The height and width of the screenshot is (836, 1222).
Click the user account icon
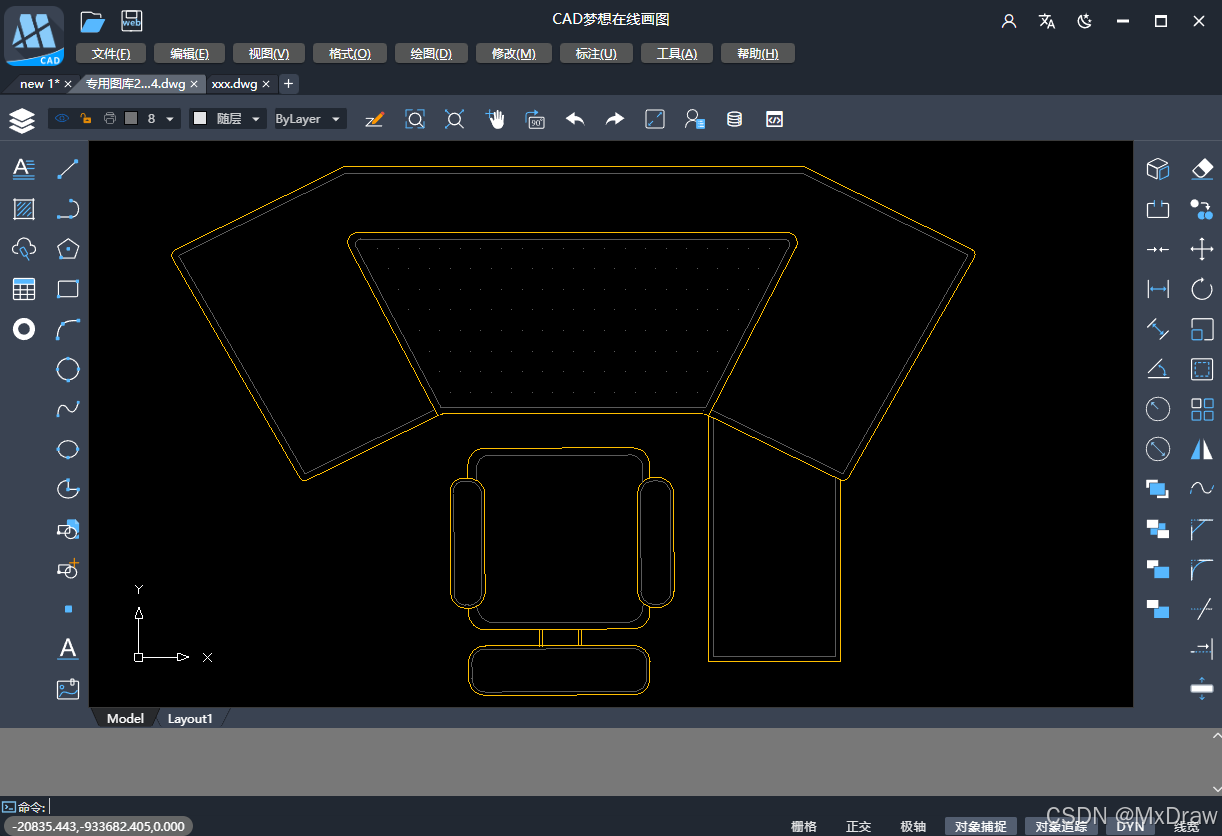point(1009,21)
